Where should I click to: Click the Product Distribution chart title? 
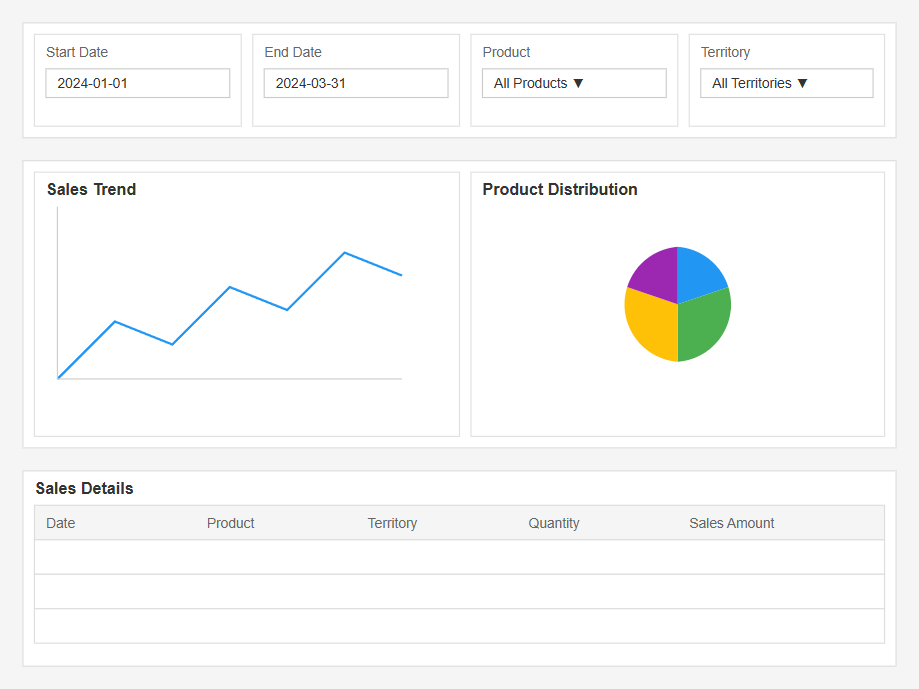(x=560, y=189)
